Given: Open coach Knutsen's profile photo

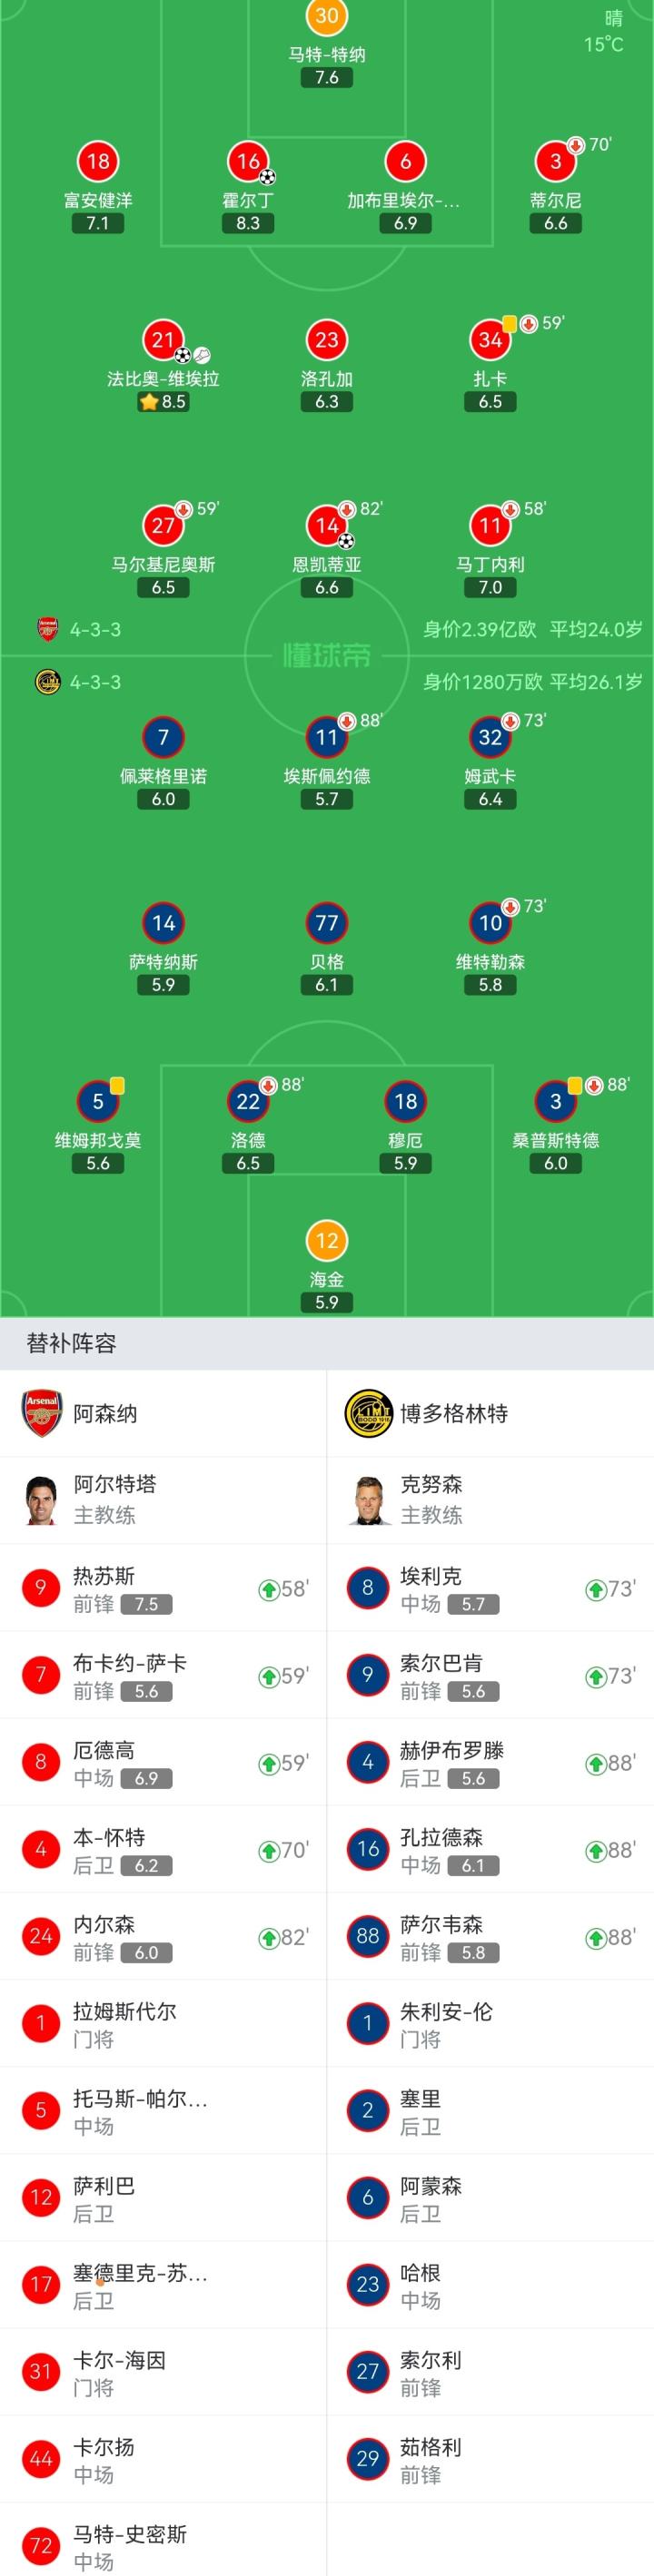Looking at the screenshot, I should (x=367, y=1499).
